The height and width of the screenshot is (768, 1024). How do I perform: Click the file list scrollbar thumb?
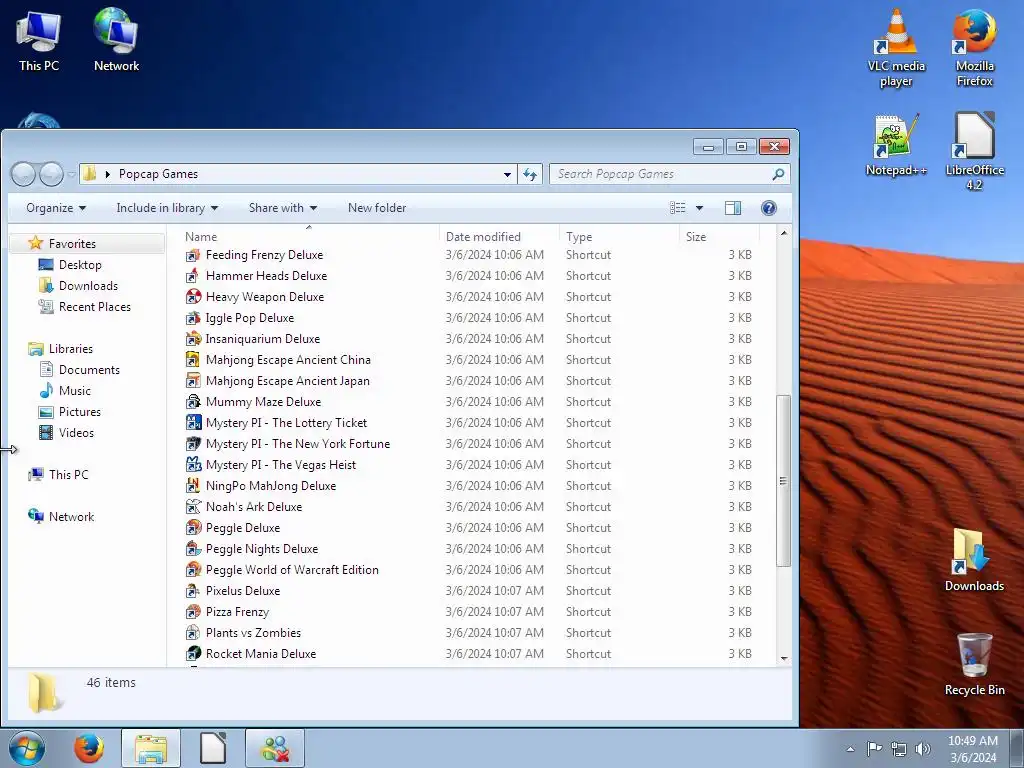pyautogui.click(x=784, y=481)
